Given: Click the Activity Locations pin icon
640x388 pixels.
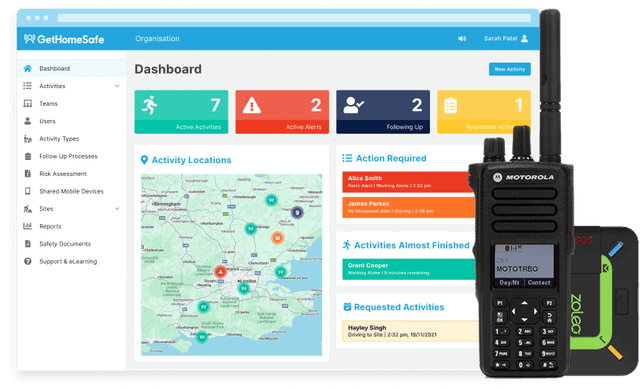Looking at the screenshot, I should click(x=144, y=160).
